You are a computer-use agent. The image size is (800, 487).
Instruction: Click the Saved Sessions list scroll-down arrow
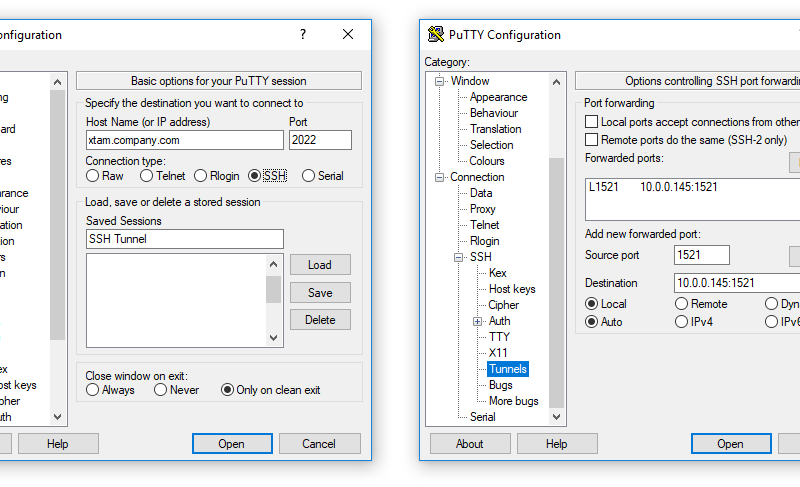pyautogui.click(x=273, y=336)
